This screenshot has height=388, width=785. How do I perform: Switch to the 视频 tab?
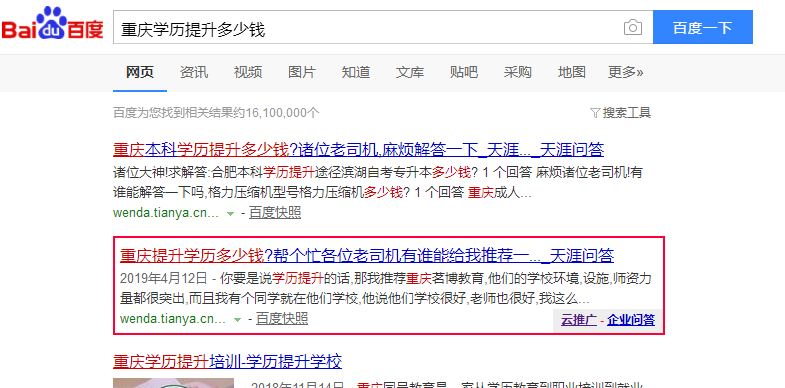point(248,72)
